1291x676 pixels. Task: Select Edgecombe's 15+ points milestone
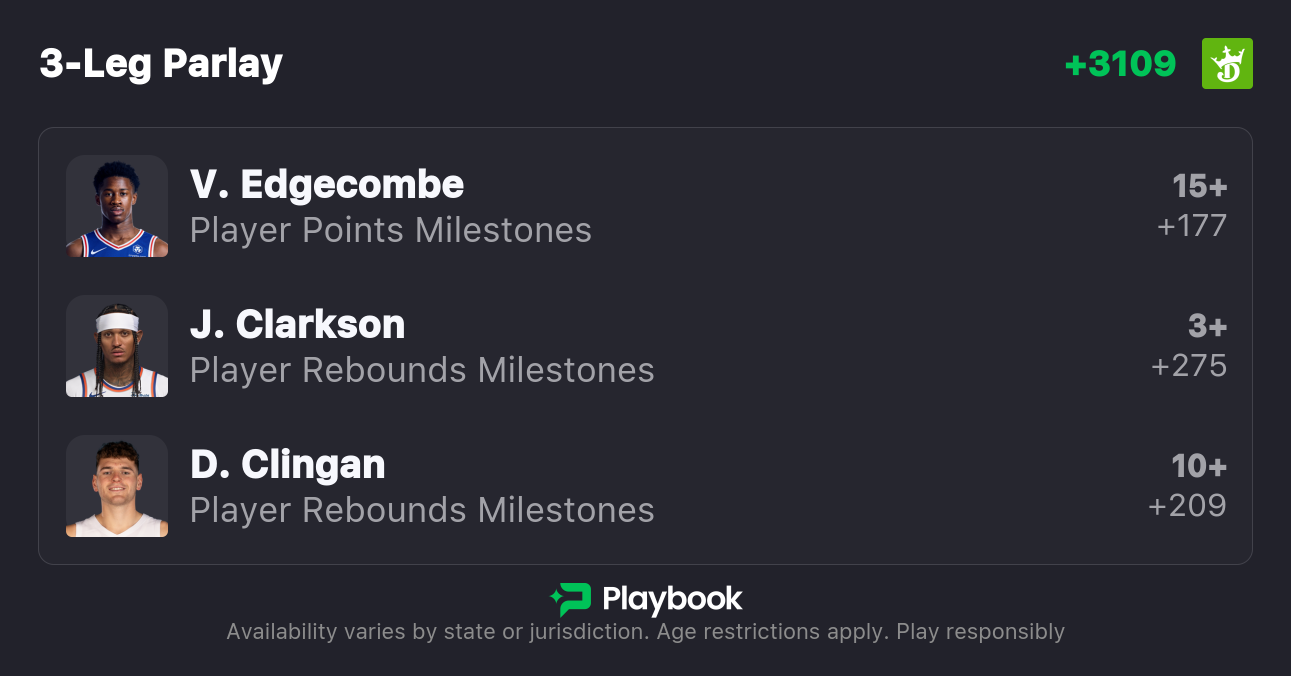point(1199,186)
